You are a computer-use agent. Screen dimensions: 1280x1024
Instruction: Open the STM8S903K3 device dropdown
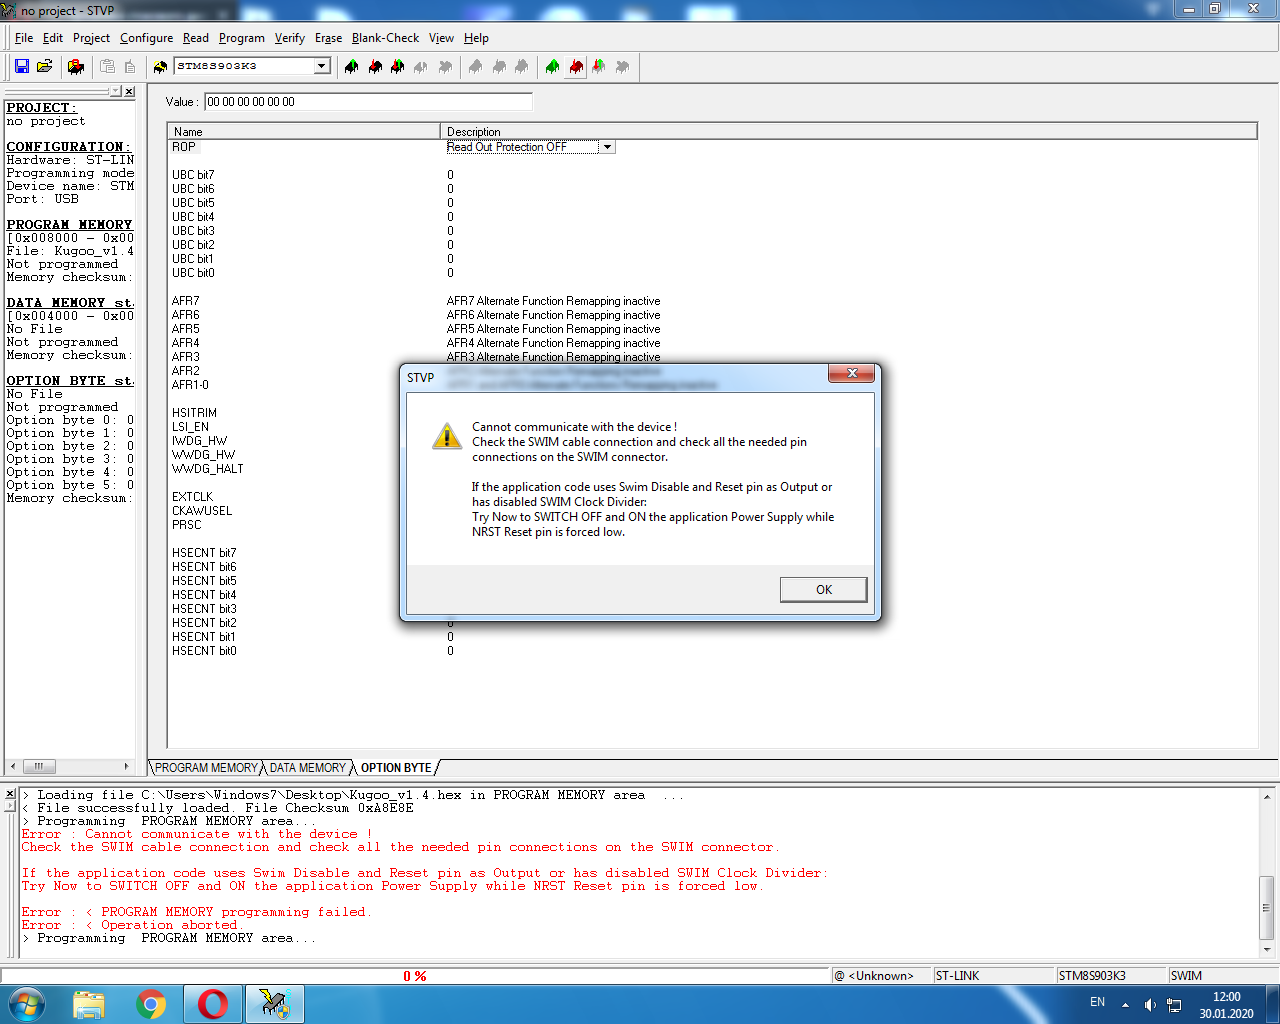pyautogui.click(x=322, y=66)
